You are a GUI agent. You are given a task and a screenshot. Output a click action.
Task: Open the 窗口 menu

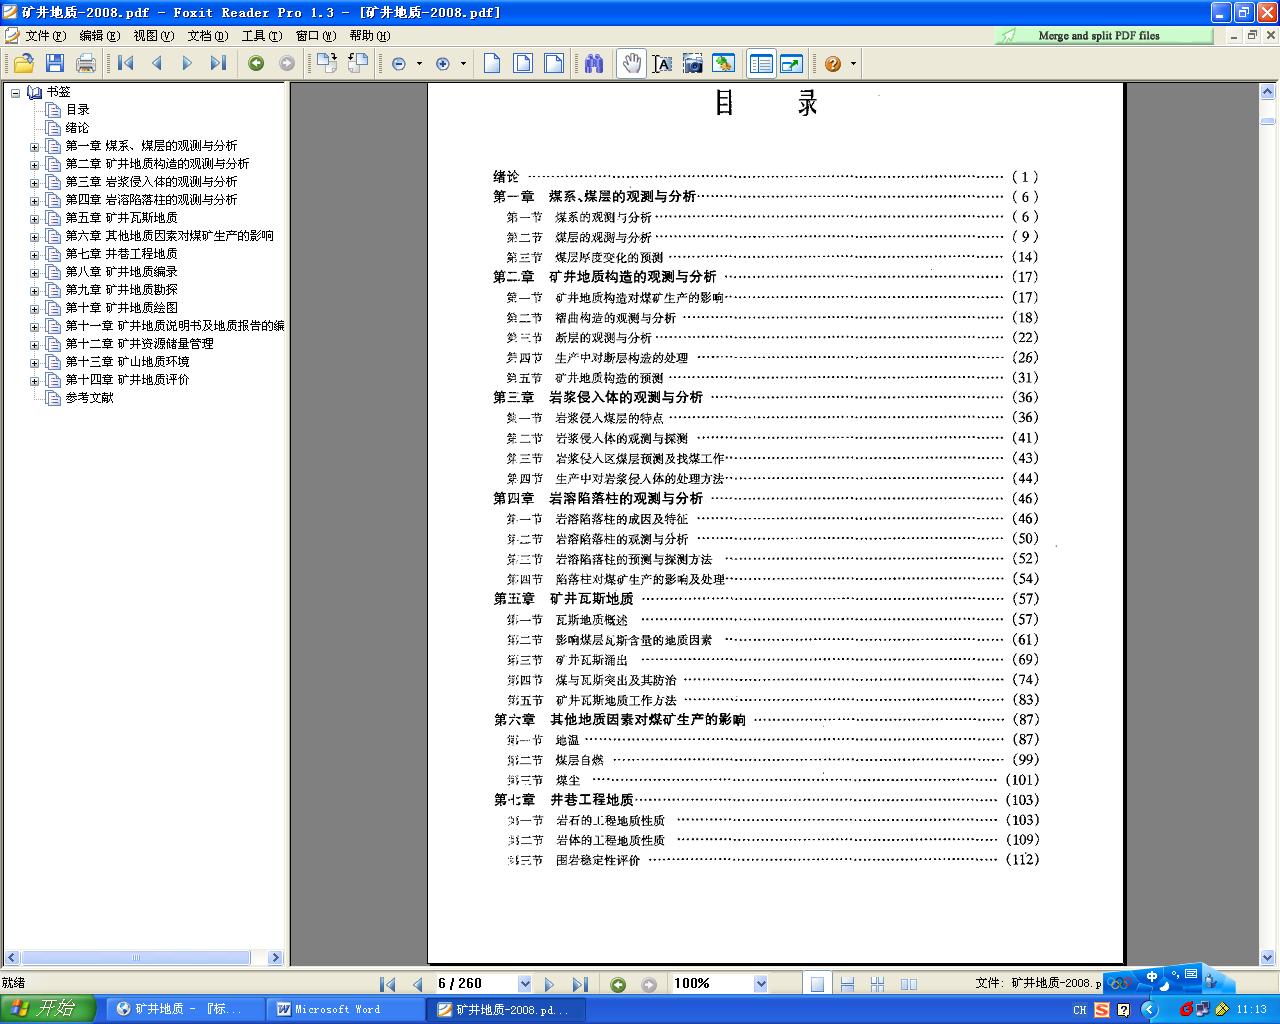315,35
